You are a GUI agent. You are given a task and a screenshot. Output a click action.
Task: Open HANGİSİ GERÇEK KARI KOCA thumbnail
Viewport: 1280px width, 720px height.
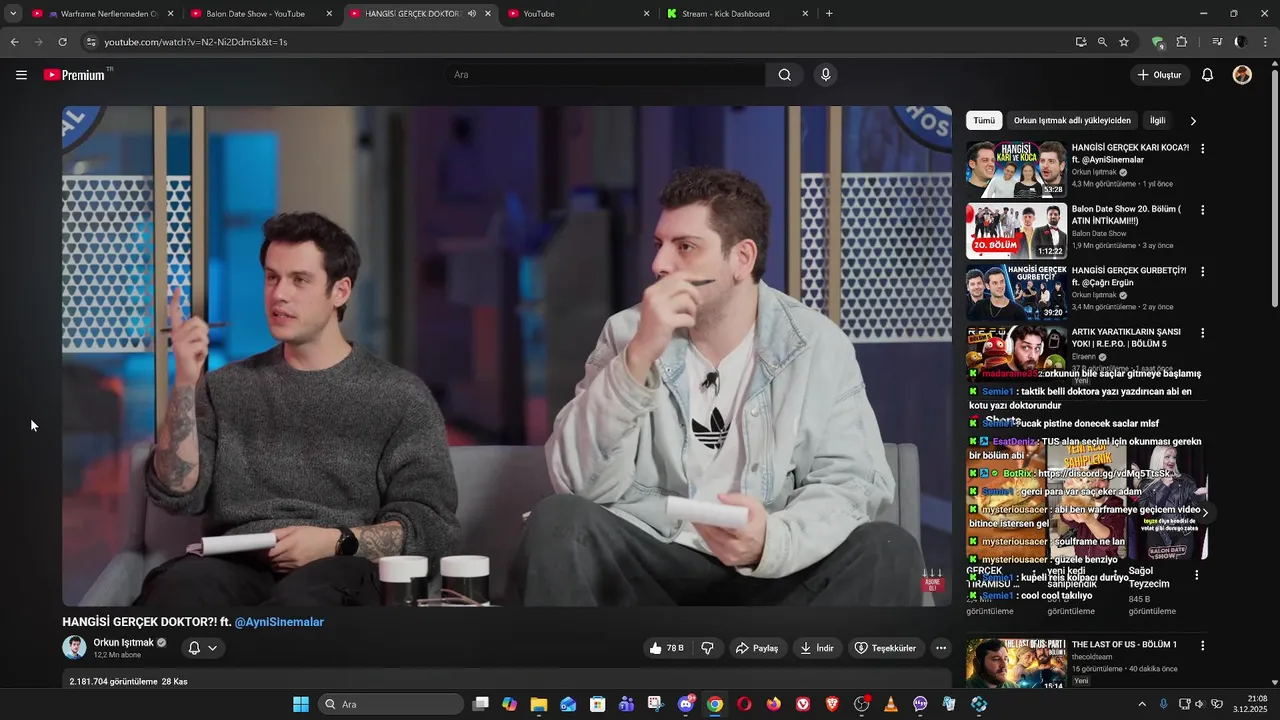point(1016,170)
